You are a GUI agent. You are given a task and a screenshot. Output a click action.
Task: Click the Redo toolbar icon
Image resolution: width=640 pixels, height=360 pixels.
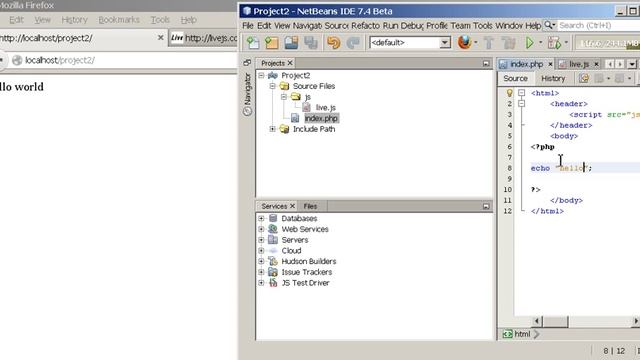coord(353,42)
